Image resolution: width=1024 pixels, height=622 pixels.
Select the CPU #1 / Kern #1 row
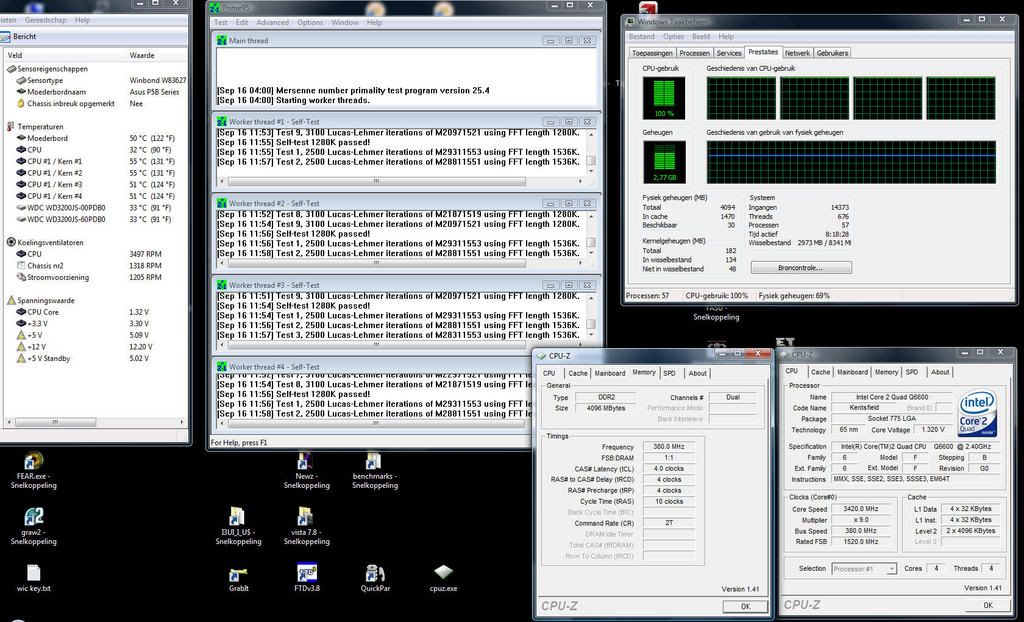tap(96, 161)
